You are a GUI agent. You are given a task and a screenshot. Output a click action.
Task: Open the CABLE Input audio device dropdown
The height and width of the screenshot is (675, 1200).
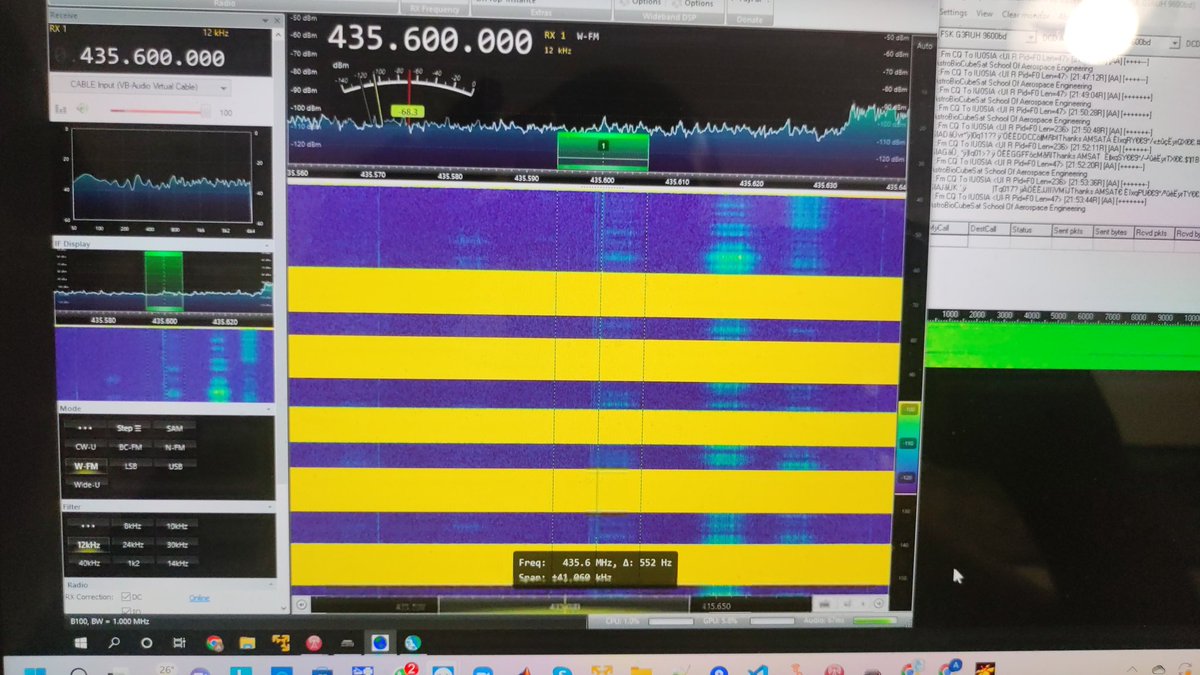(162, 86)
